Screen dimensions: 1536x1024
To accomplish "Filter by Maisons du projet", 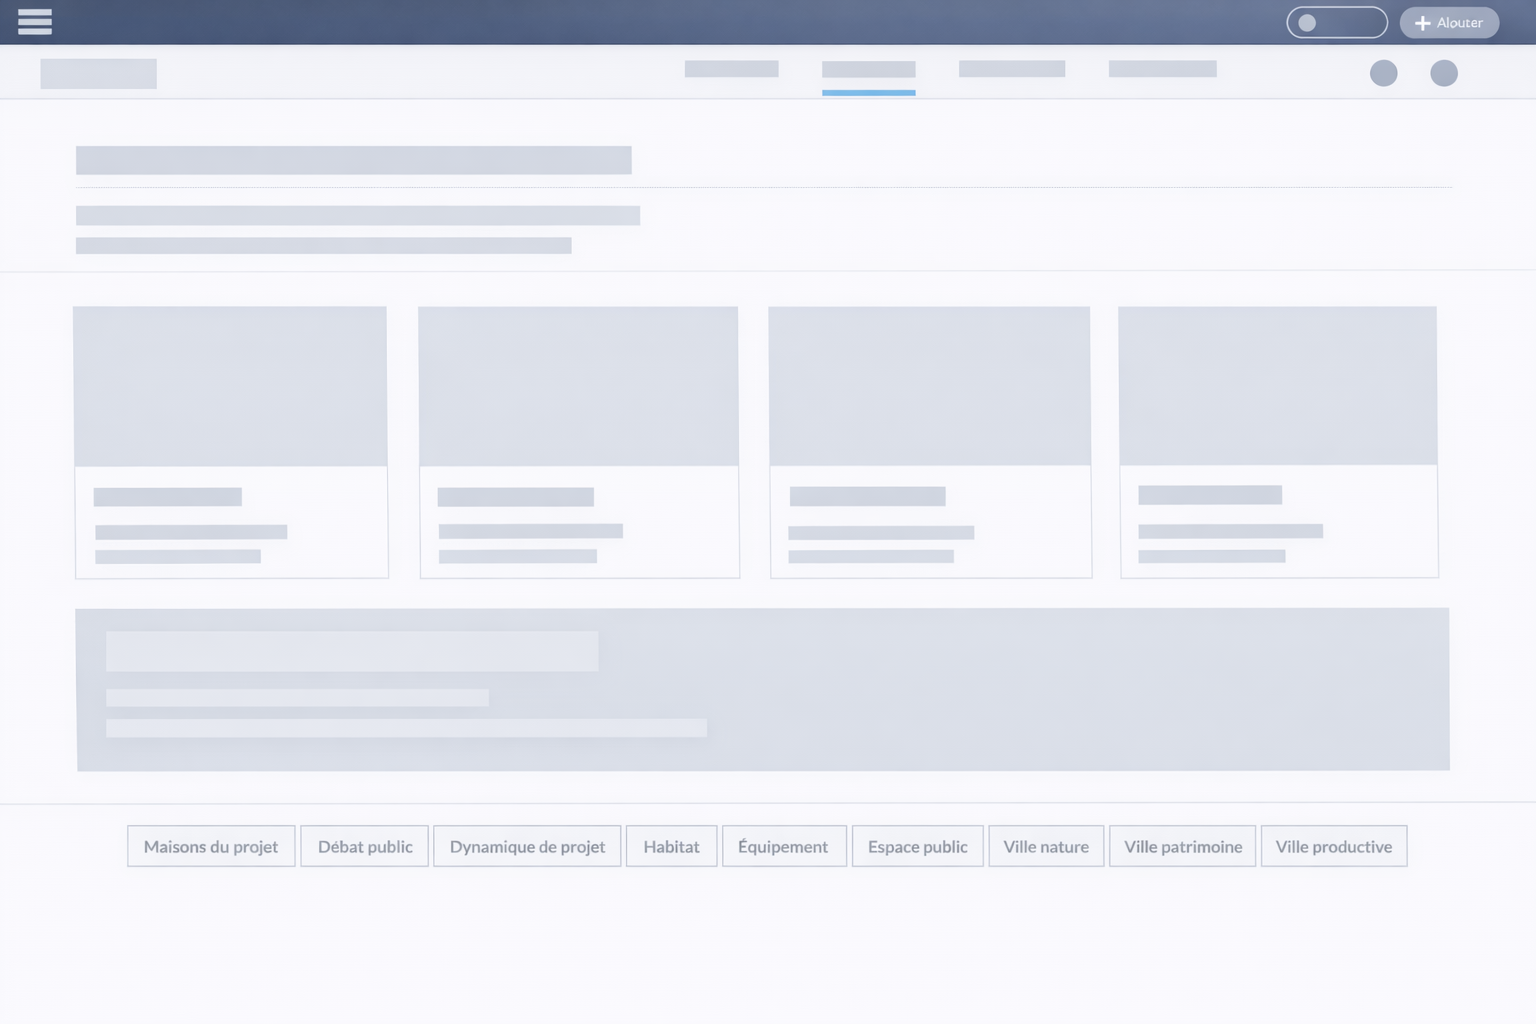I will 210,846.
